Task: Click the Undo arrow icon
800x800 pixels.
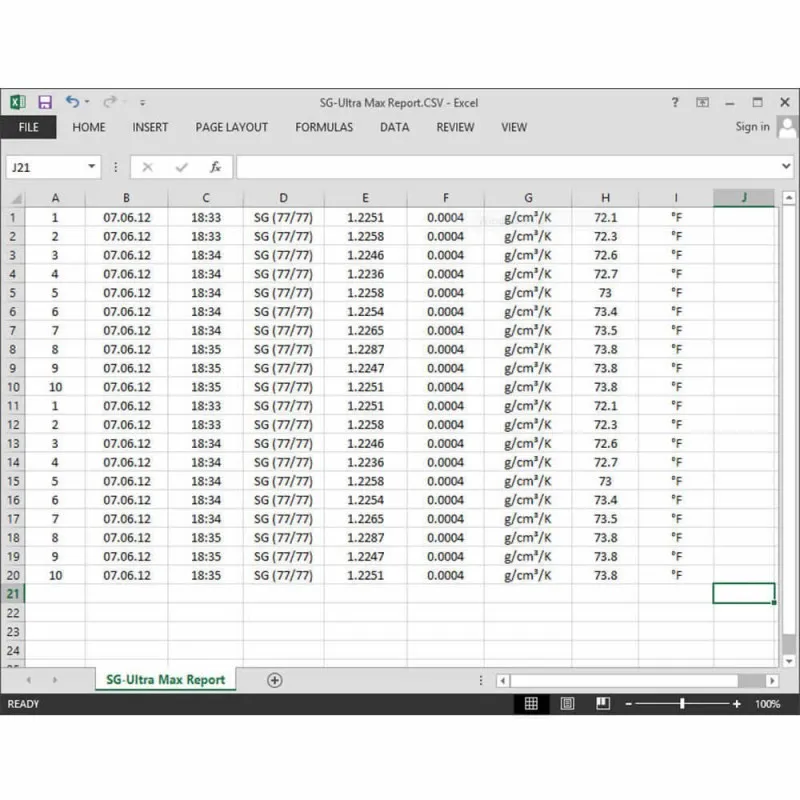Action: 72,102
